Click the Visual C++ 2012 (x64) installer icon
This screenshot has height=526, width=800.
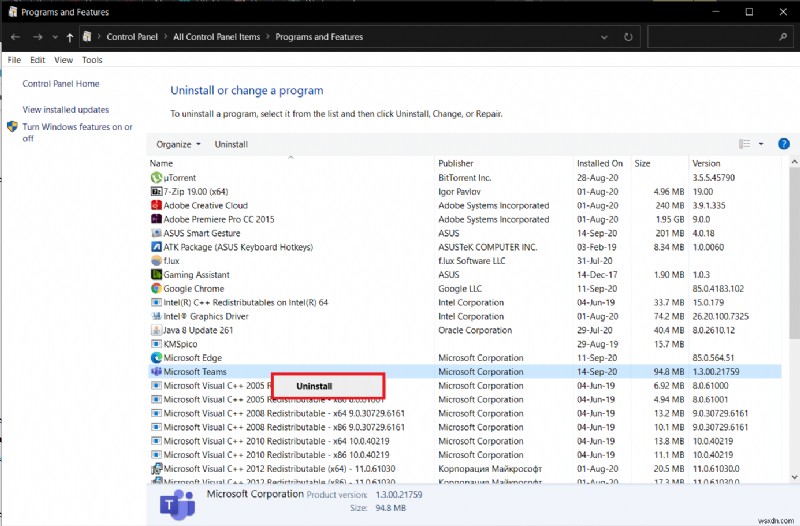(156, 468)
